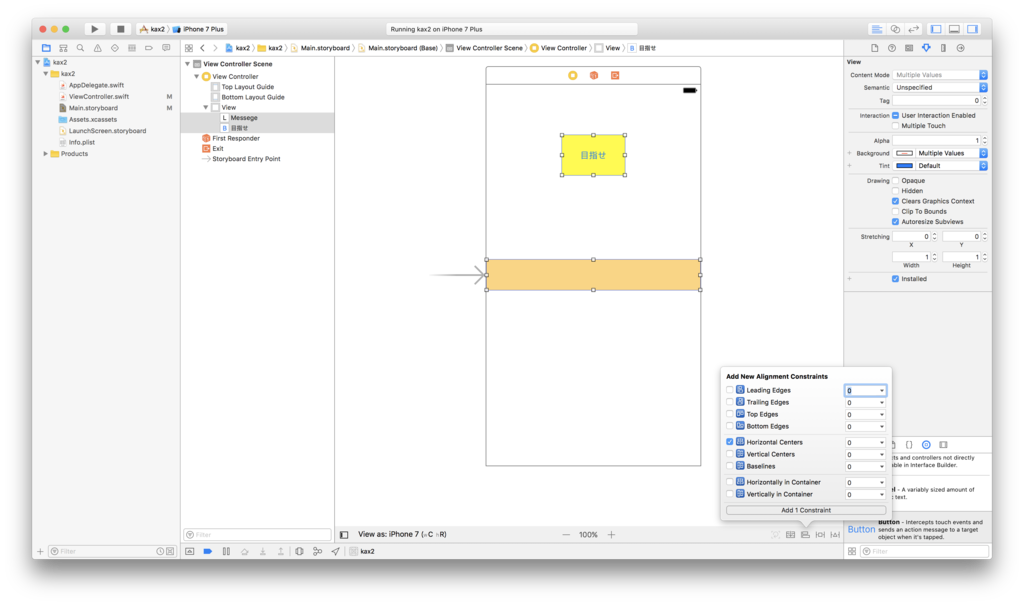Screen dimensions: 1024x605
Task: Collapse the View Controller Scene outline
Action: tap(188, 64)
